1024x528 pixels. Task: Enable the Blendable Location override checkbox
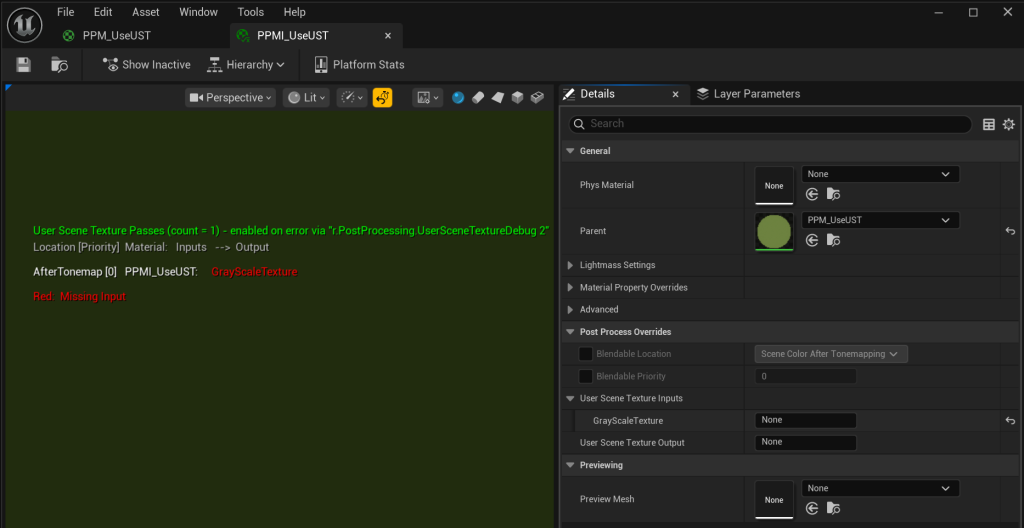pos(586,354)
